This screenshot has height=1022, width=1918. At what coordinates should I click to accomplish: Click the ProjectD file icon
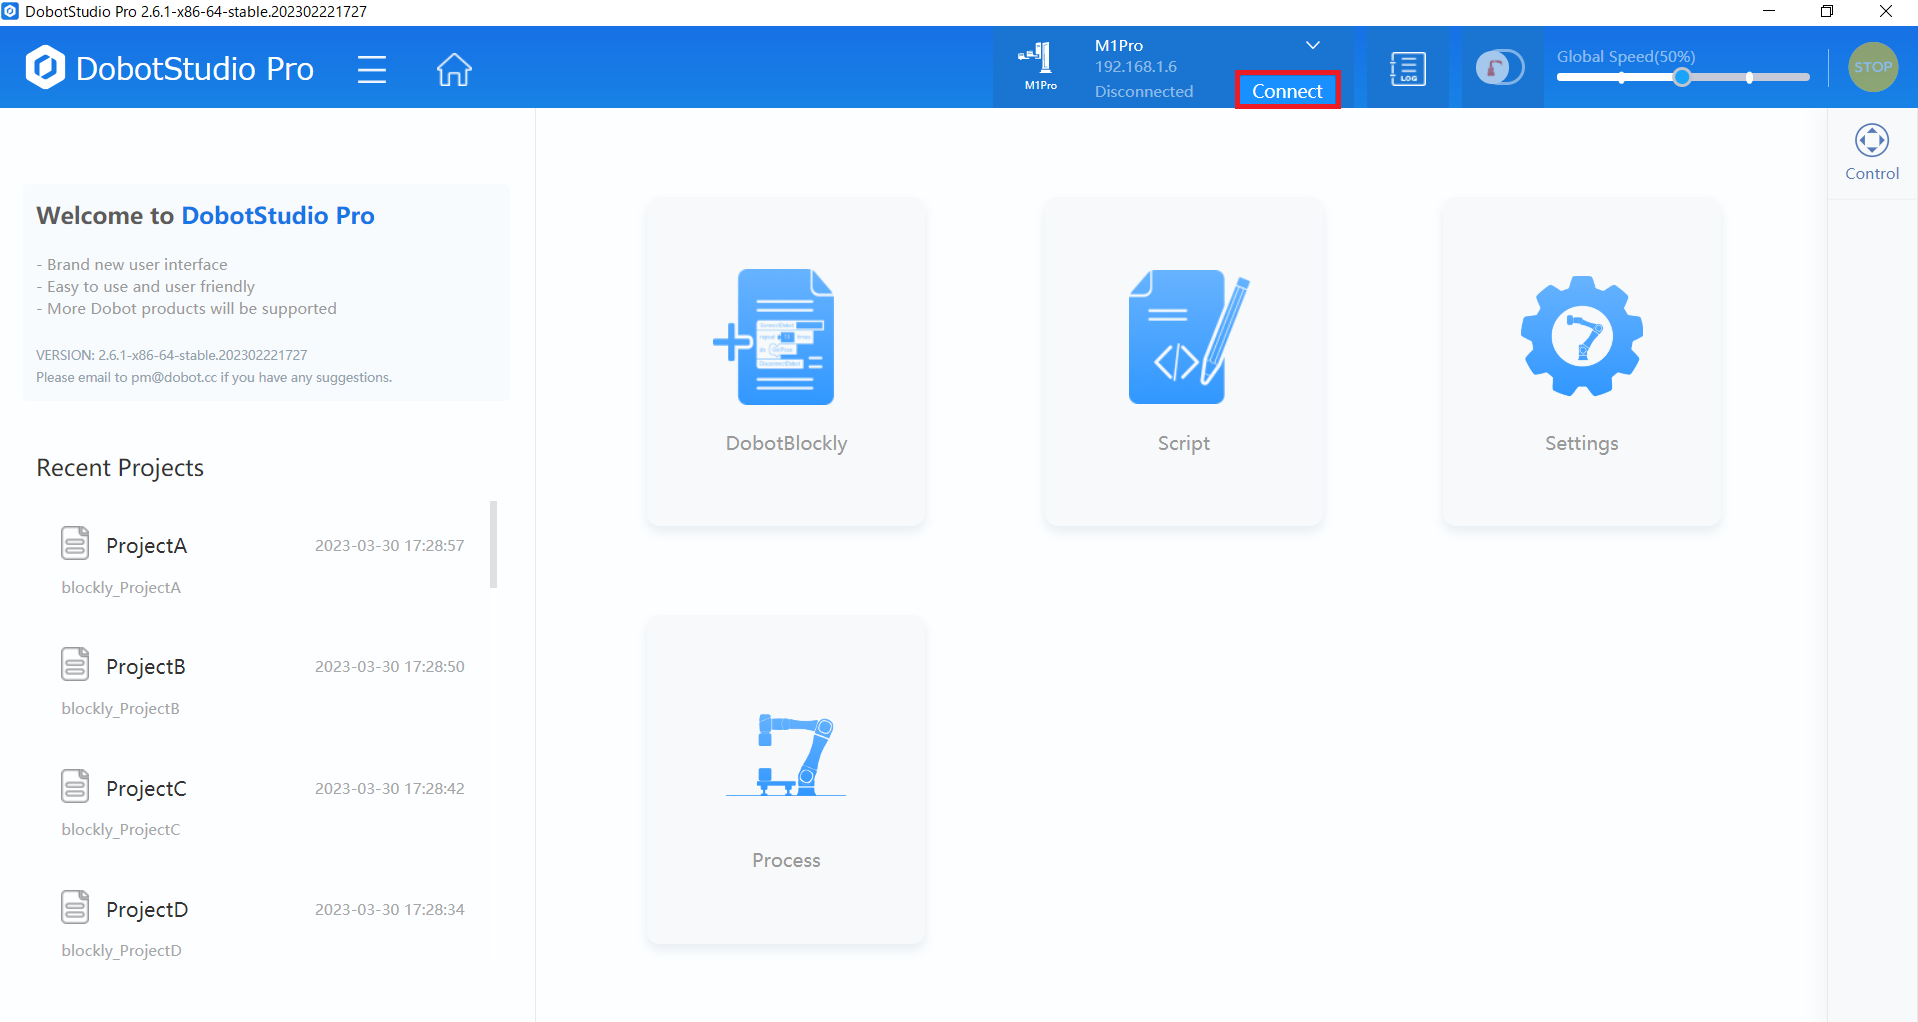[75, 907]
